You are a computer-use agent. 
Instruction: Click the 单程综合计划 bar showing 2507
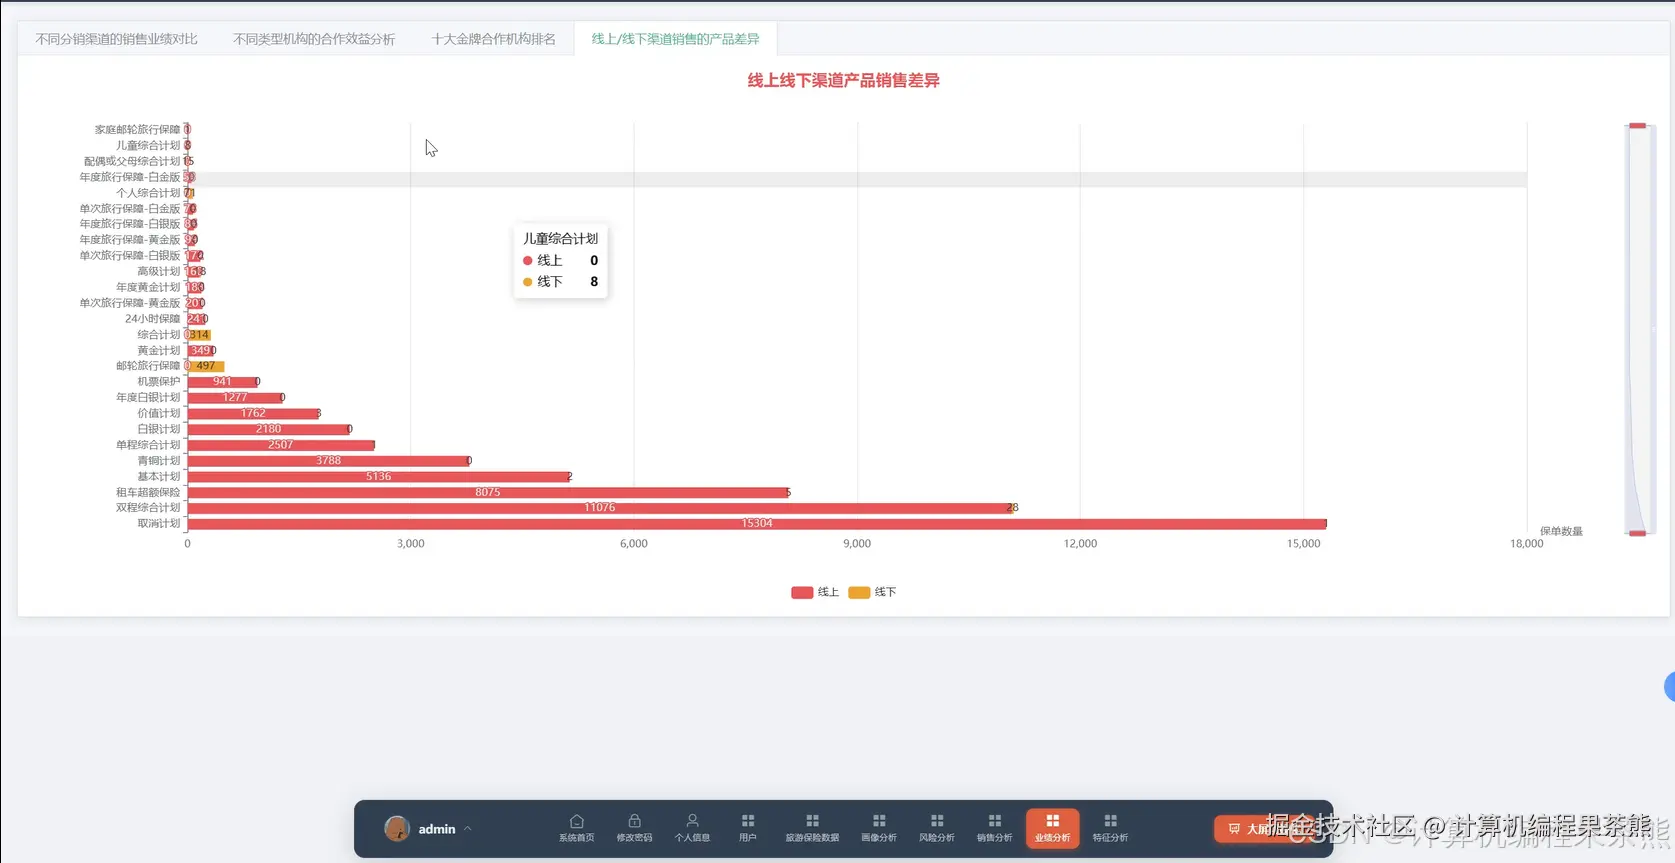click(x=281, y=445)
